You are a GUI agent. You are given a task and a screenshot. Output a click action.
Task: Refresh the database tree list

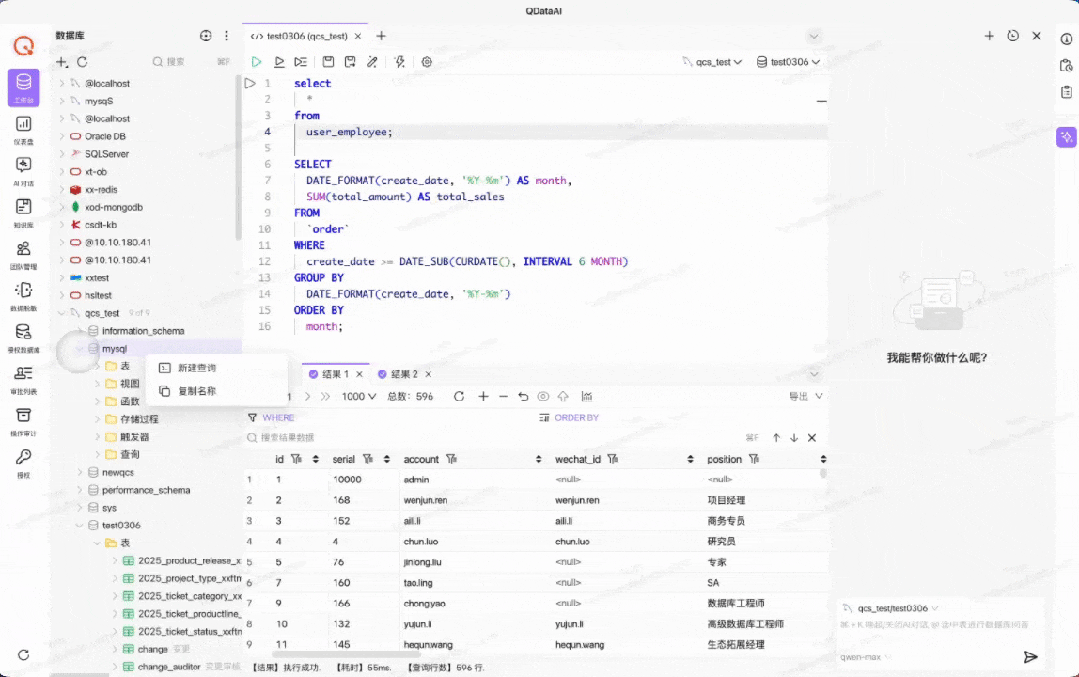(82, 62)
